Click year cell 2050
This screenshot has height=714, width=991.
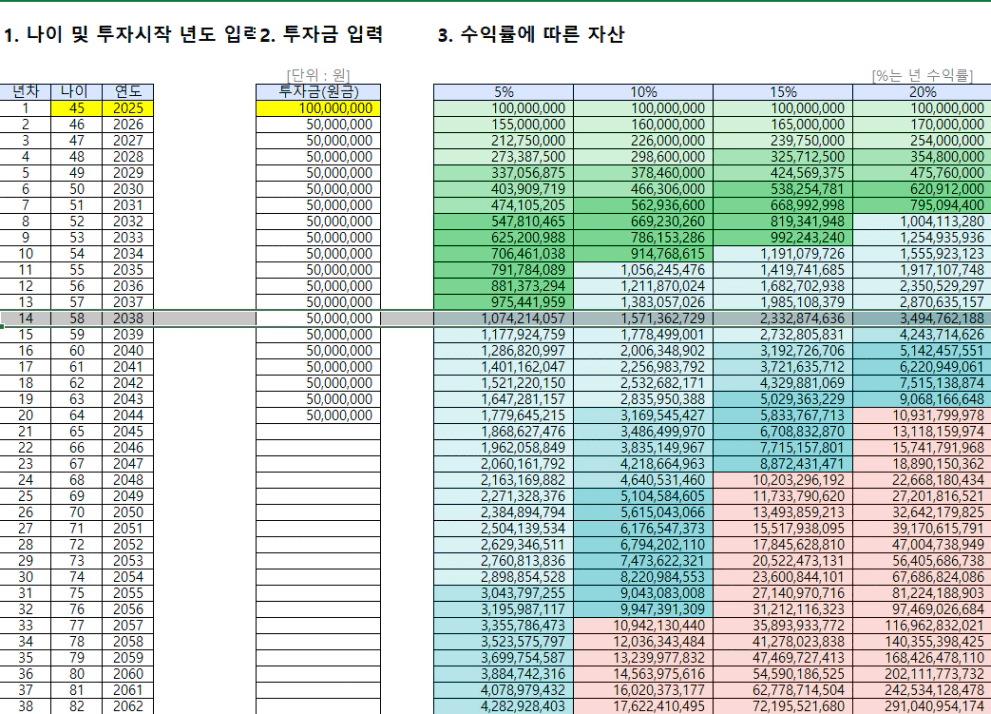[128, 512]
